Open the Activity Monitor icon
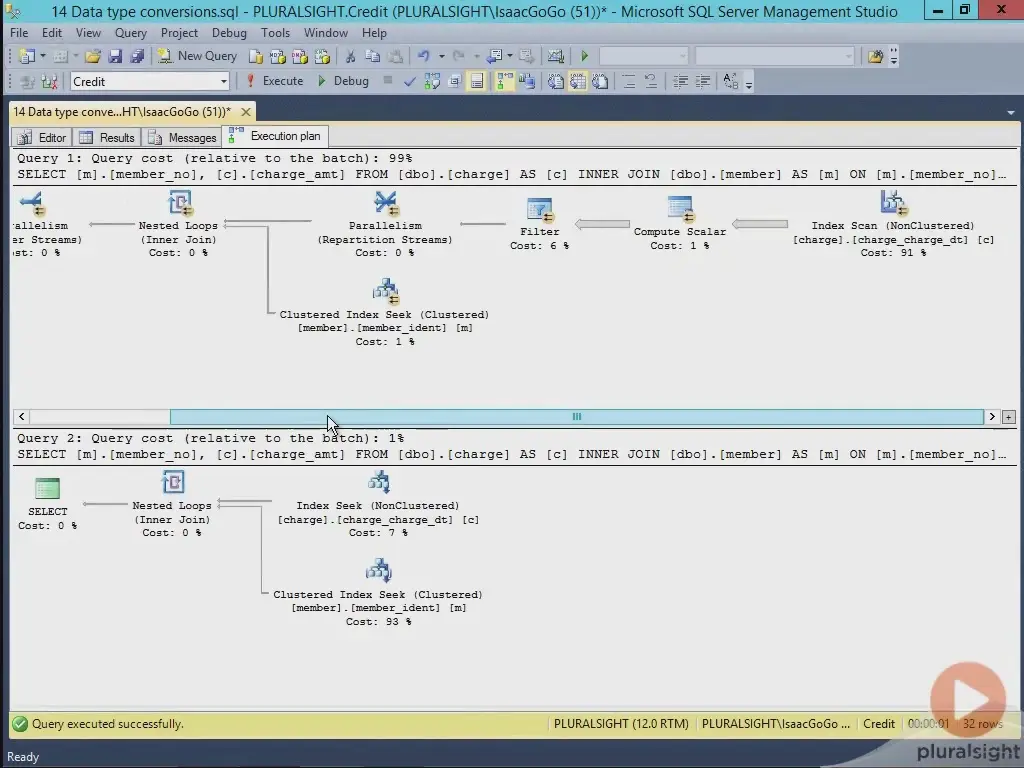 [x=556, y=56]
